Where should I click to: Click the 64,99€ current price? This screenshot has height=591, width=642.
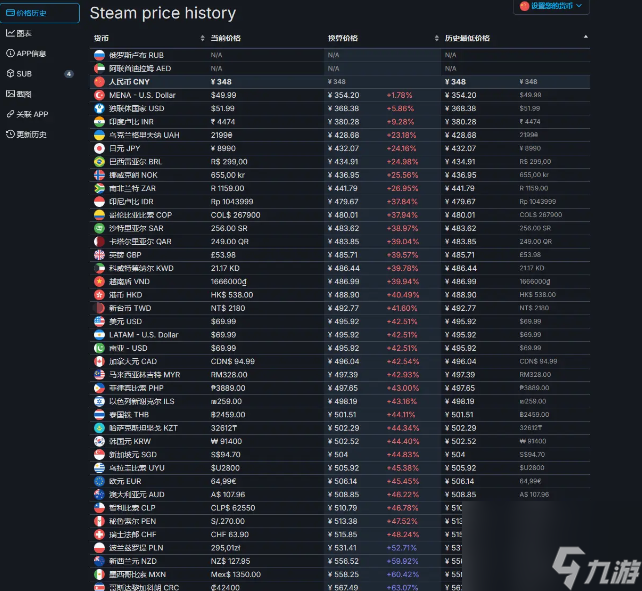[224, 481]
